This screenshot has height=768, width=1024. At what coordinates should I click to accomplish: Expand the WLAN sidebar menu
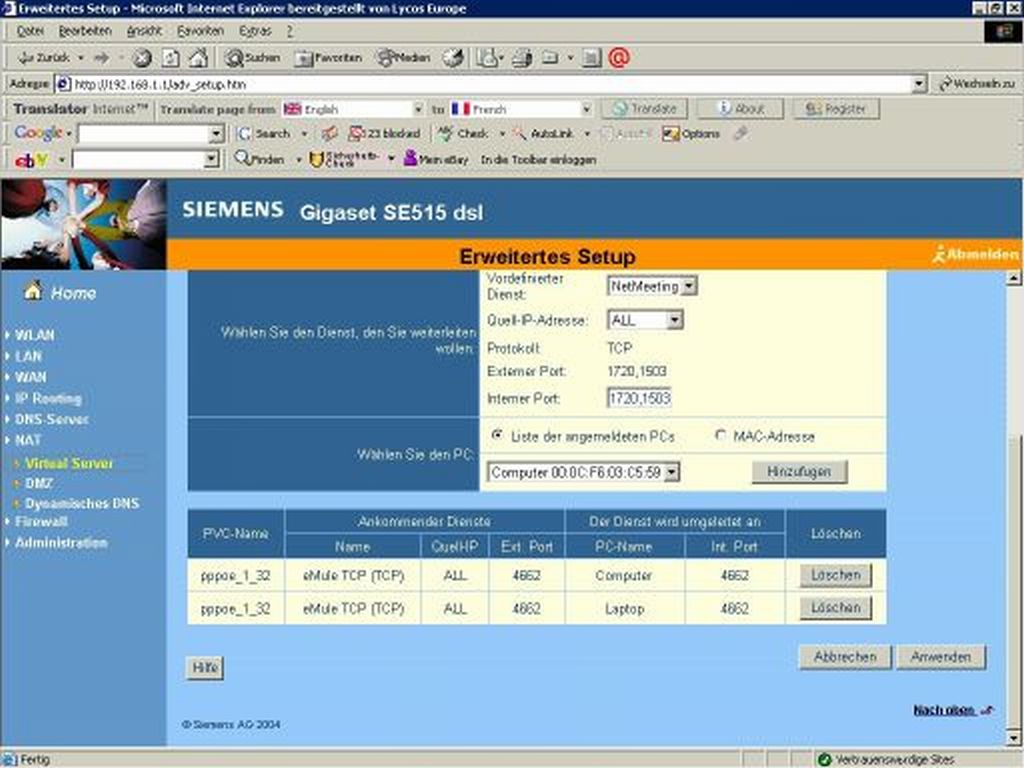point(34,335)
